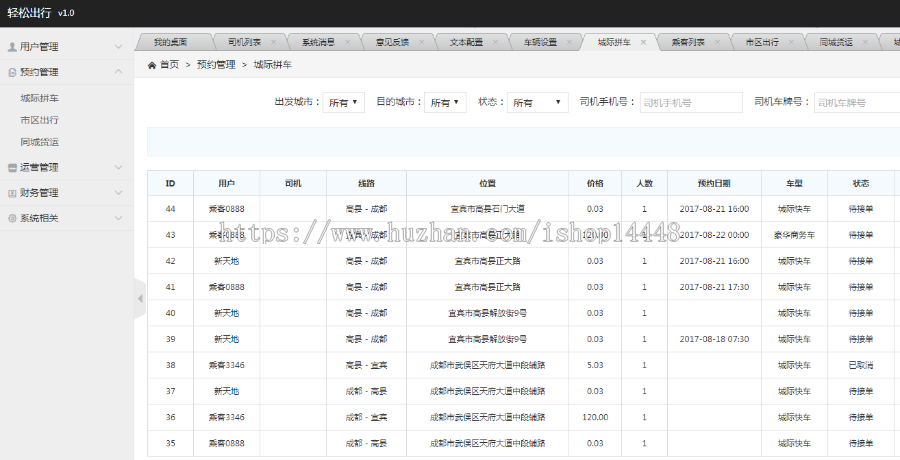This screenshot has width=900, height=460.
Task: Expand 系统相关 menu chevron
Action: 118,218
